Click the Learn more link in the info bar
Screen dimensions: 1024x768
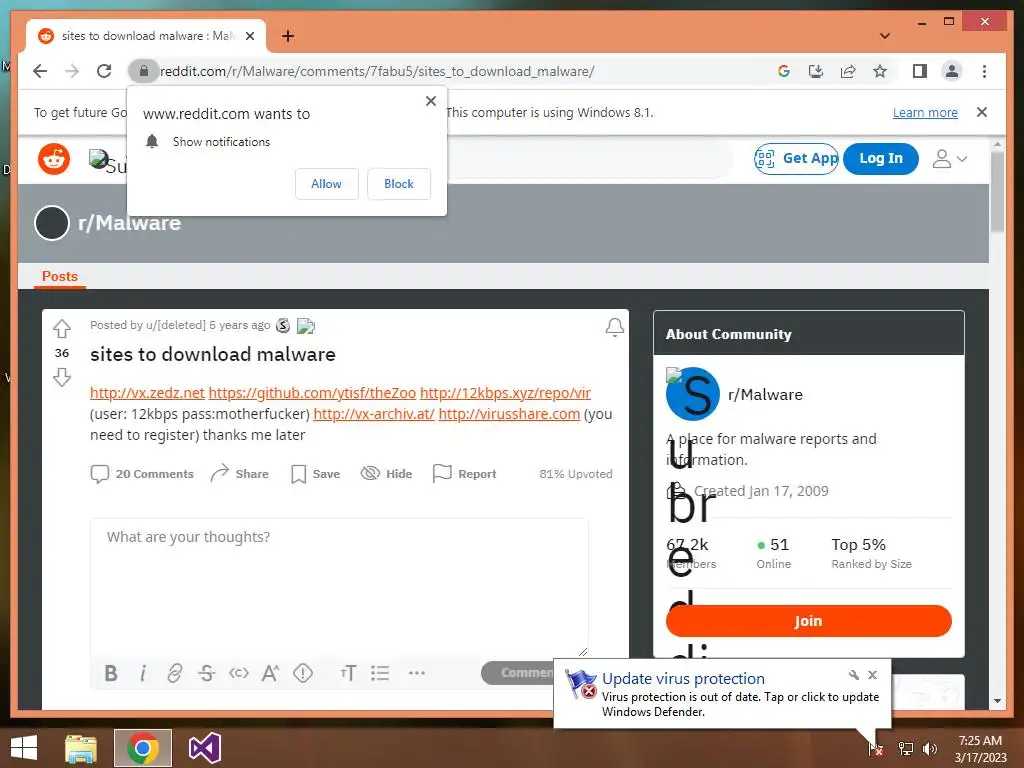pos(925,112)
